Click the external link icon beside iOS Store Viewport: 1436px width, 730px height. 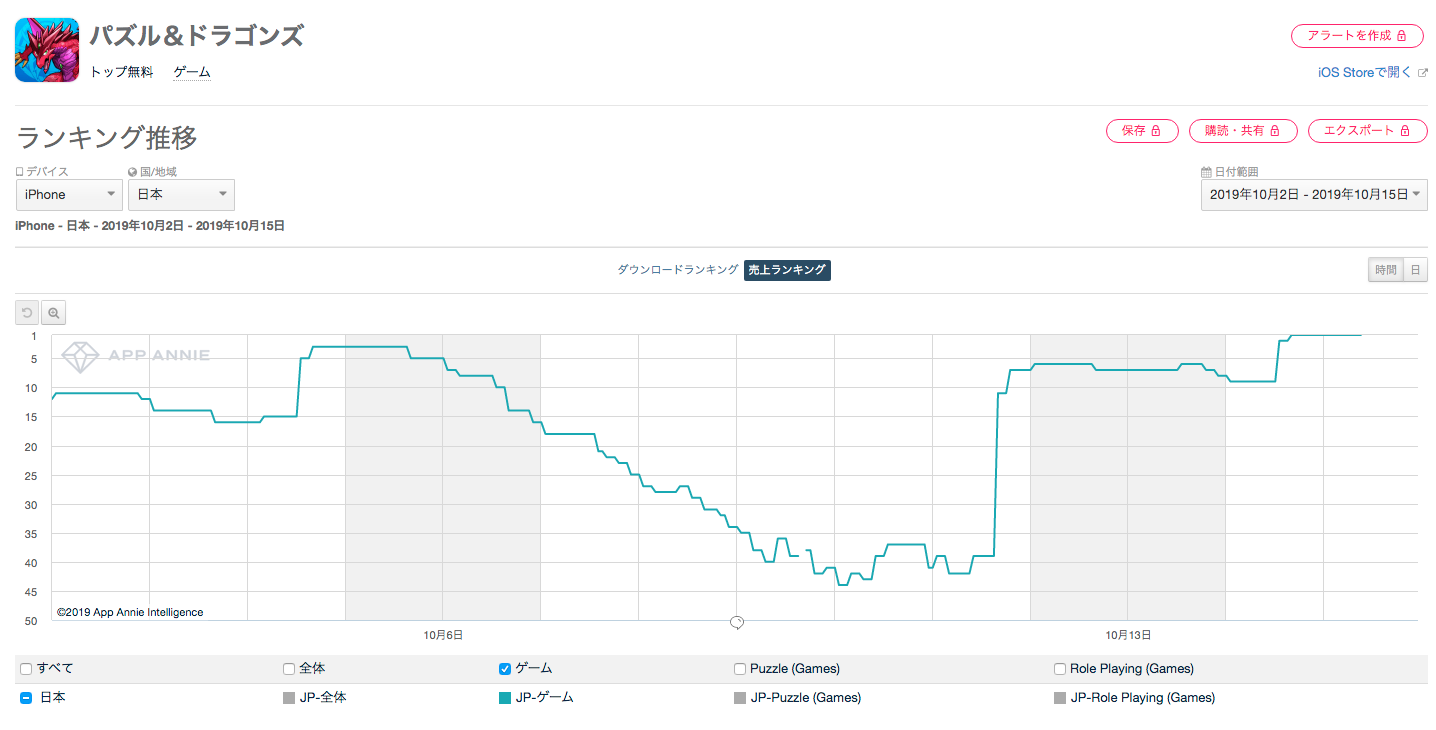click(1422, 72)
